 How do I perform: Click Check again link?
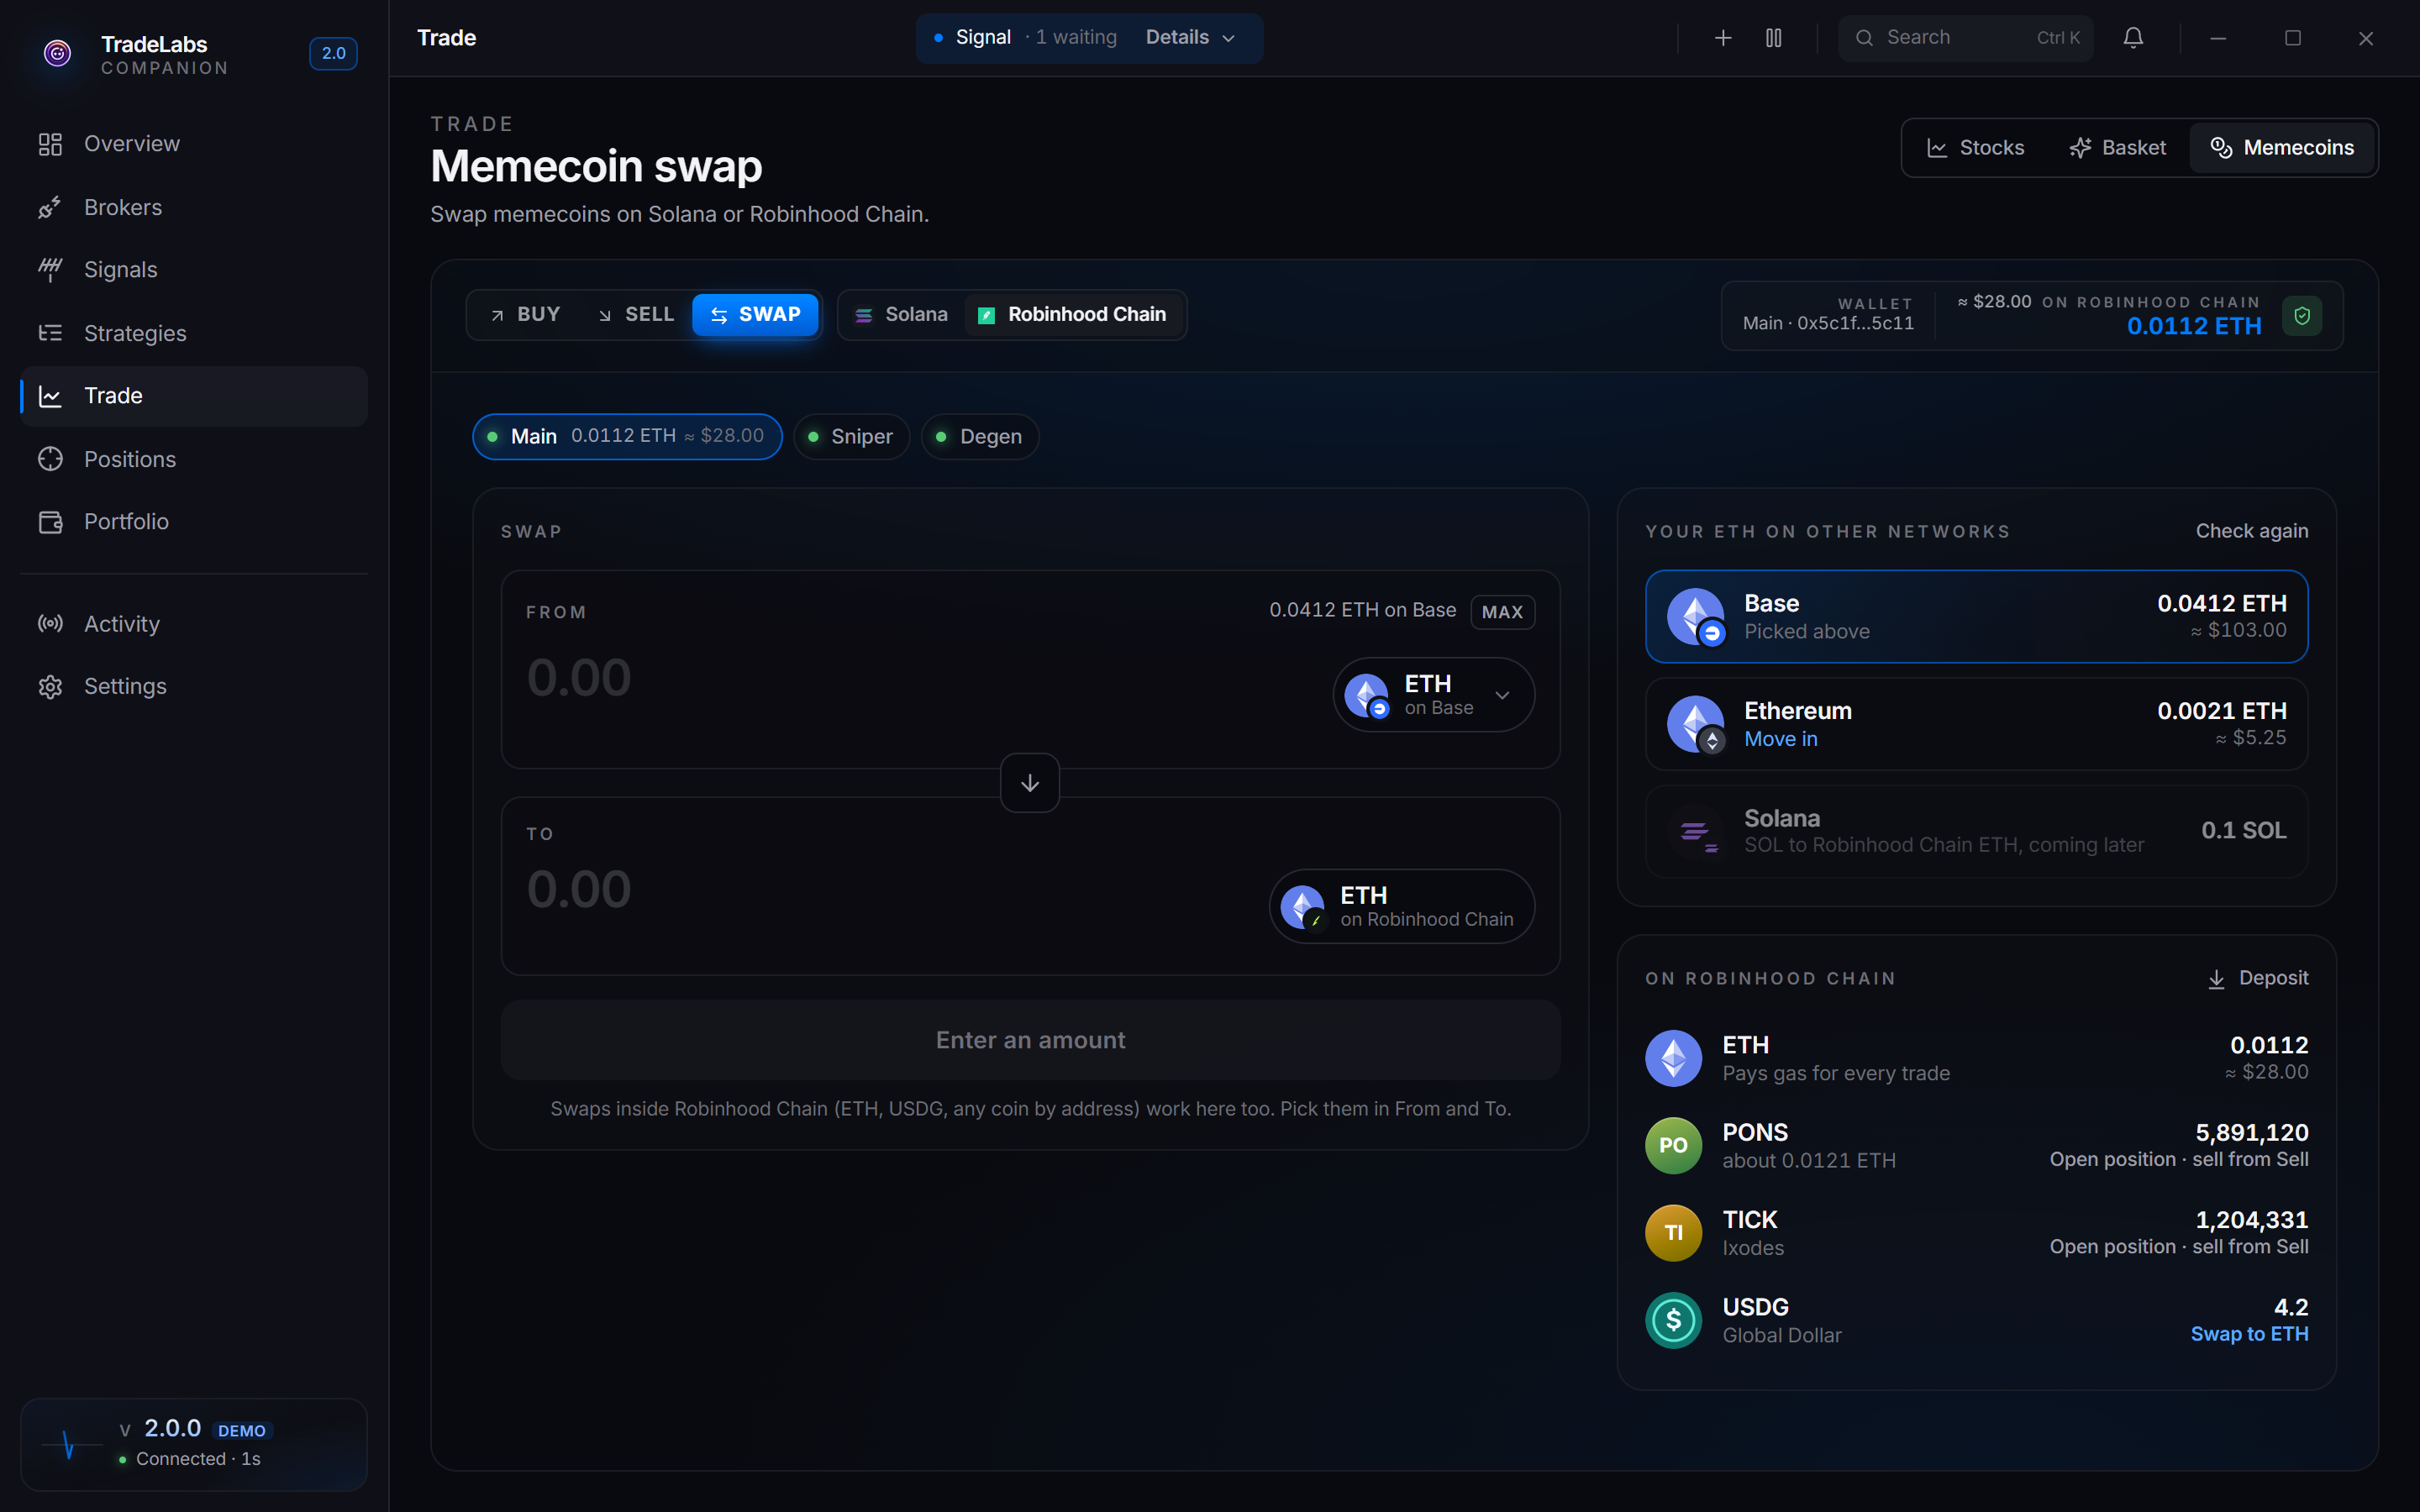(2251, 531)
